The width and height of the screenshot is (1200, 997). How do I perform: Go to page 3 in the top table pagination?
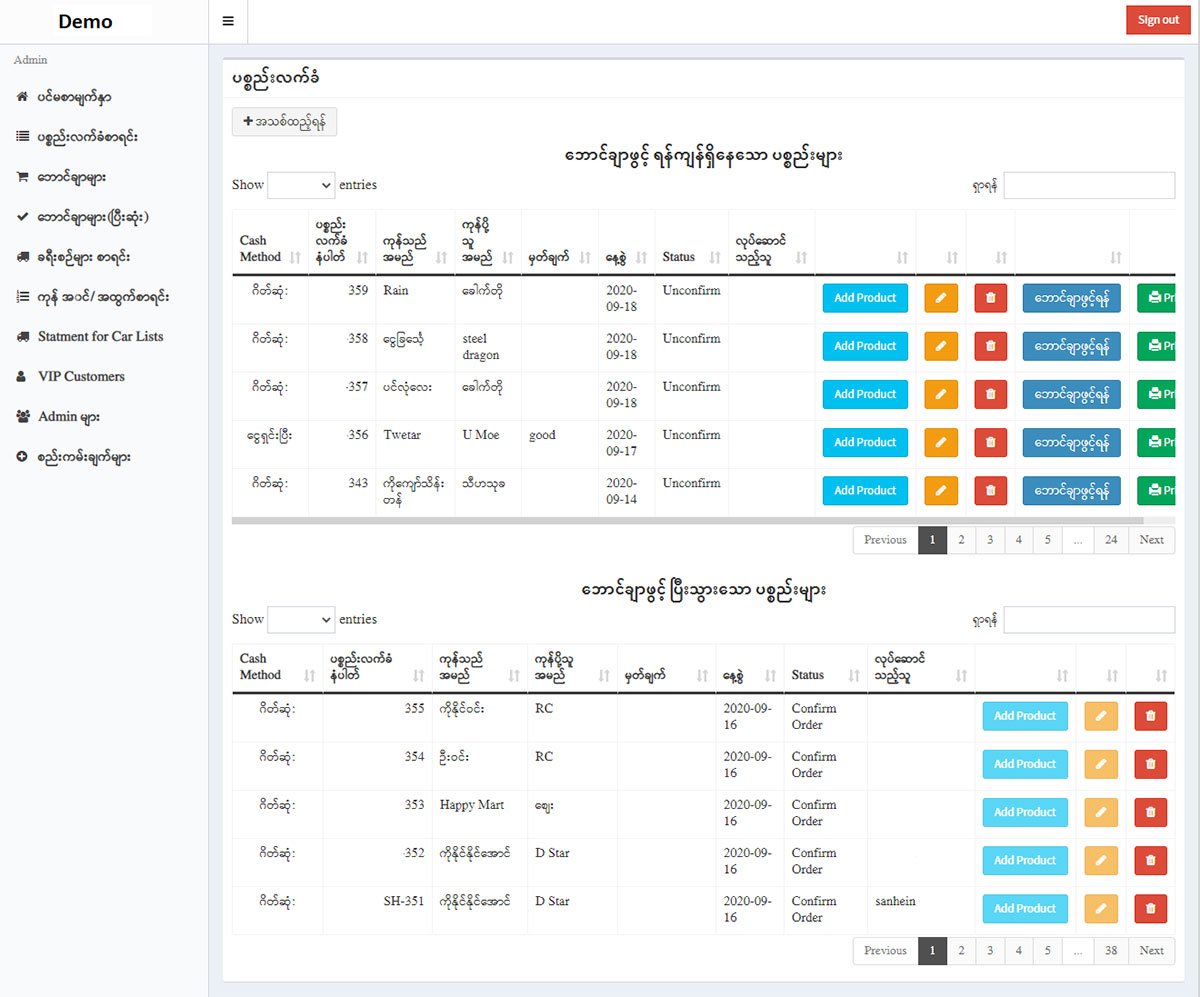point(989,540)
